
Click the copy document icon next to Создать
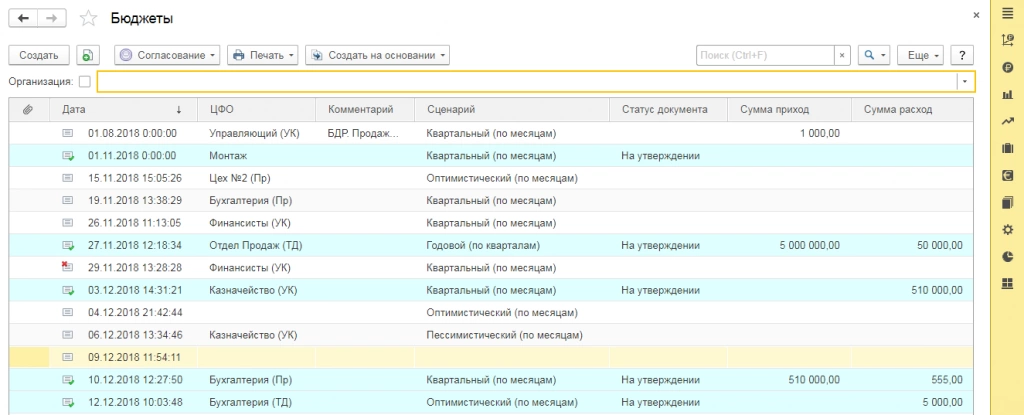coord(88,56)
